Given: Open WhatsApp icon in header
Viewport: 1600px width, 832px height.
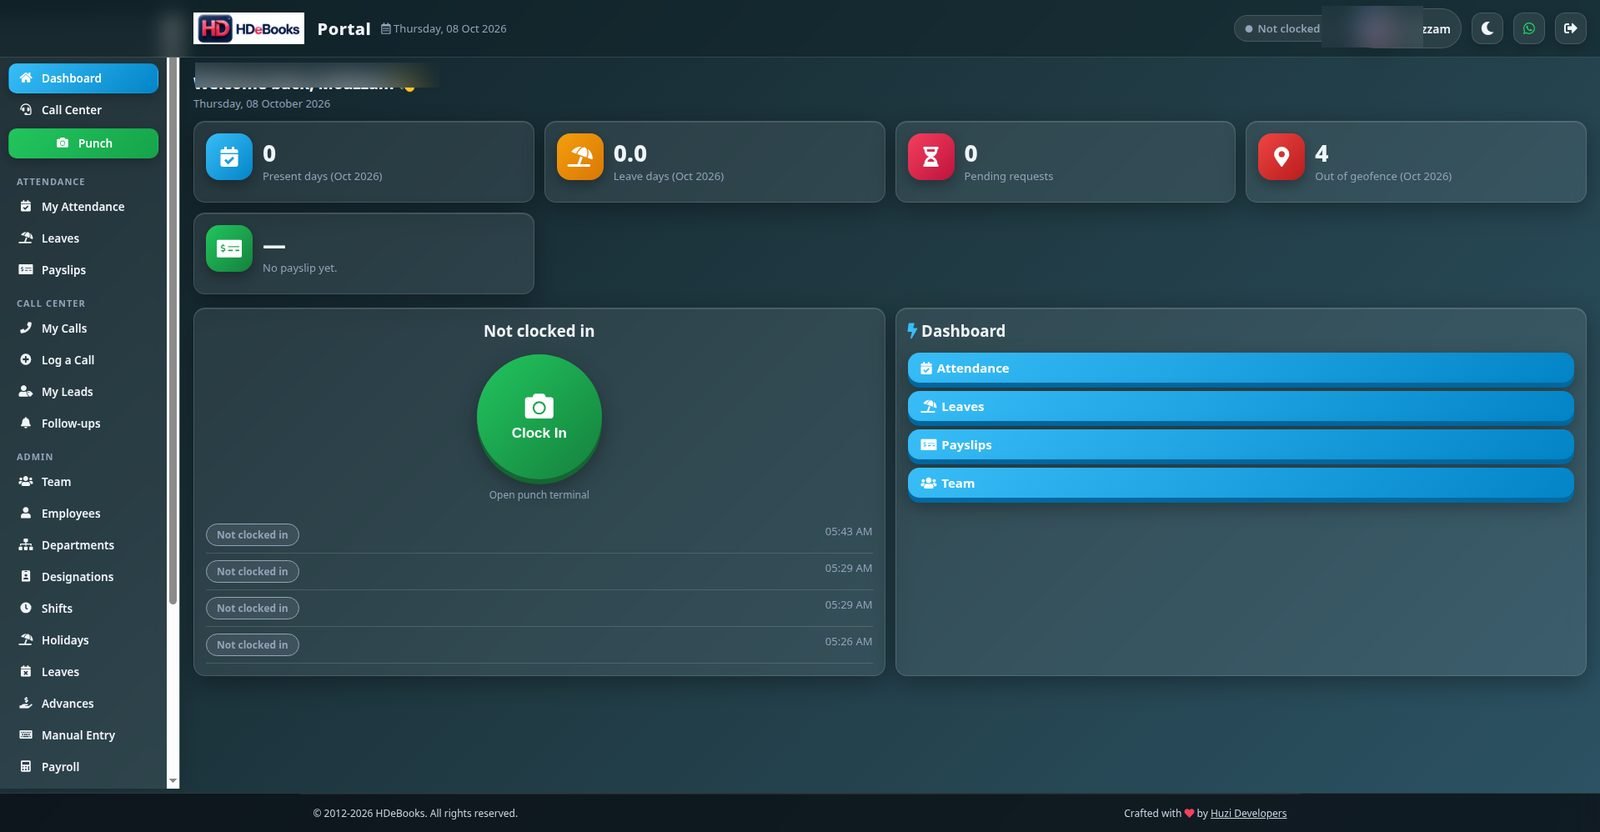Looking at the screenshot, I should [1529, 29].
